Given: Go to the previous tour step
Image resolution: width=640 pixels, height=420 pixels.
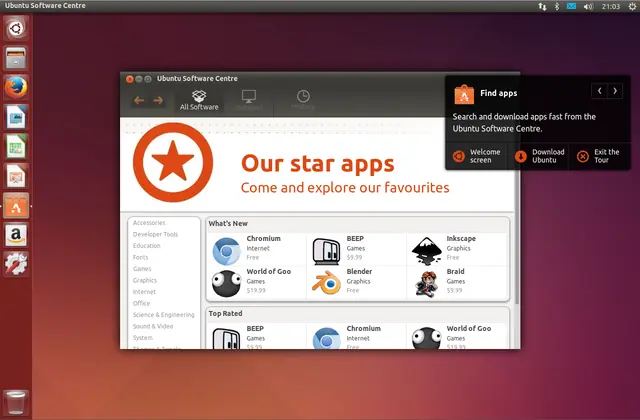Looking at the screenshot, I should click(x=599, y=91).
